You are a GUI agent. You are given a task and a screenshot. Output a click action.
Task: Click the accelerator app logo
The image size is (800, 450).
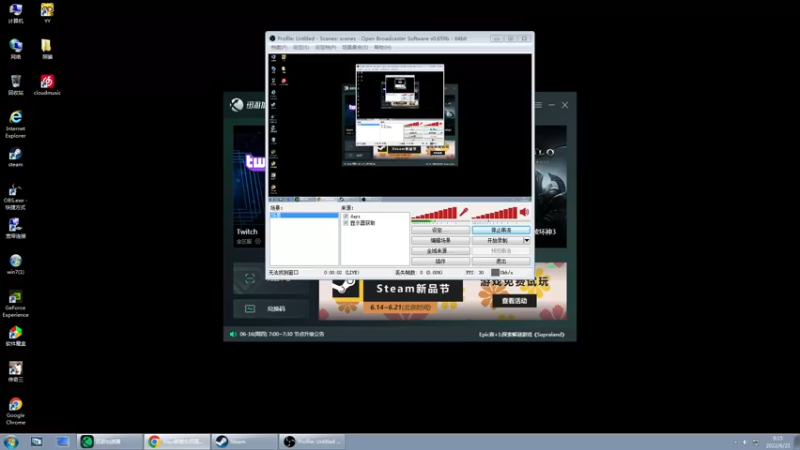[236, 105]
